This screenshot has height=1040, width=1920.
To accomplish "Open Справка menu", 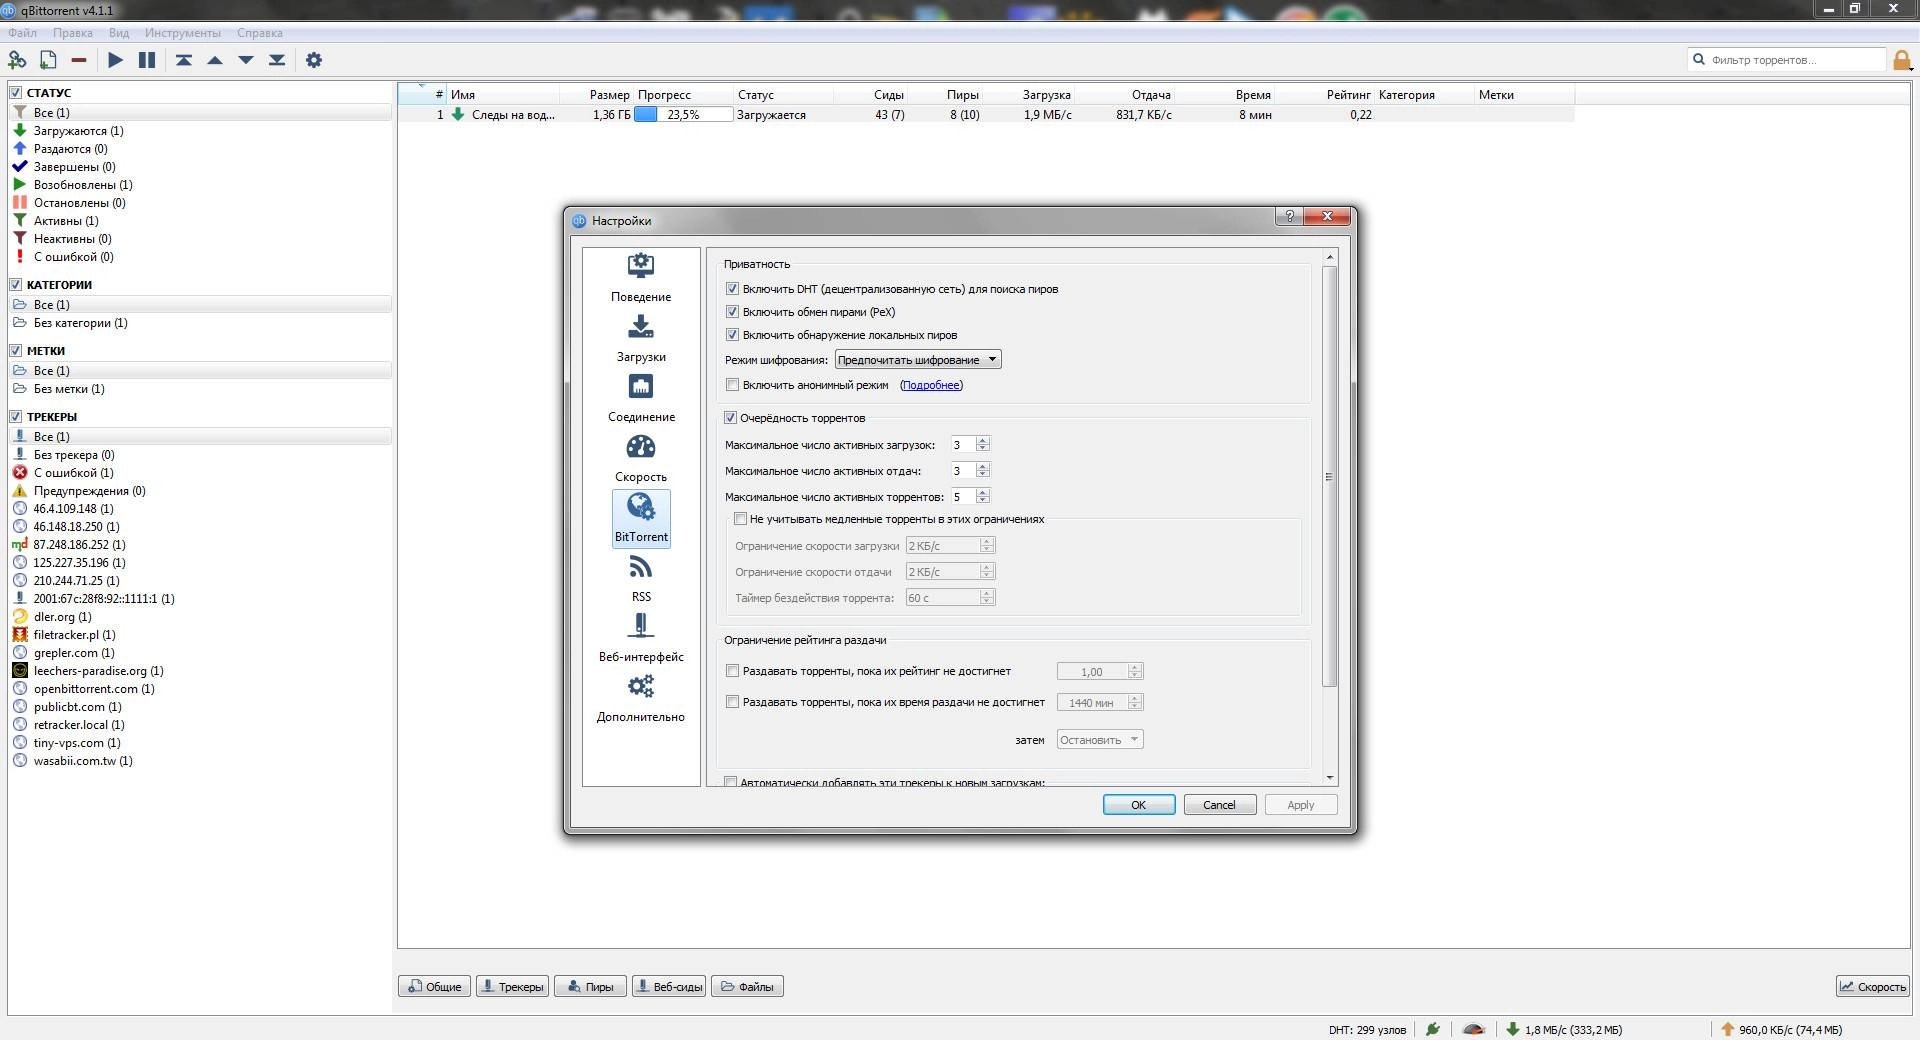I will point(260,33).
